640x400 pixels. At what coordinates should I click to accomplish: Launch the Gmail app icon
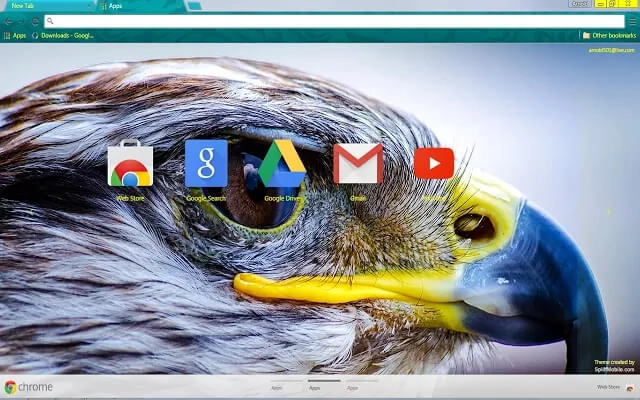358,163
